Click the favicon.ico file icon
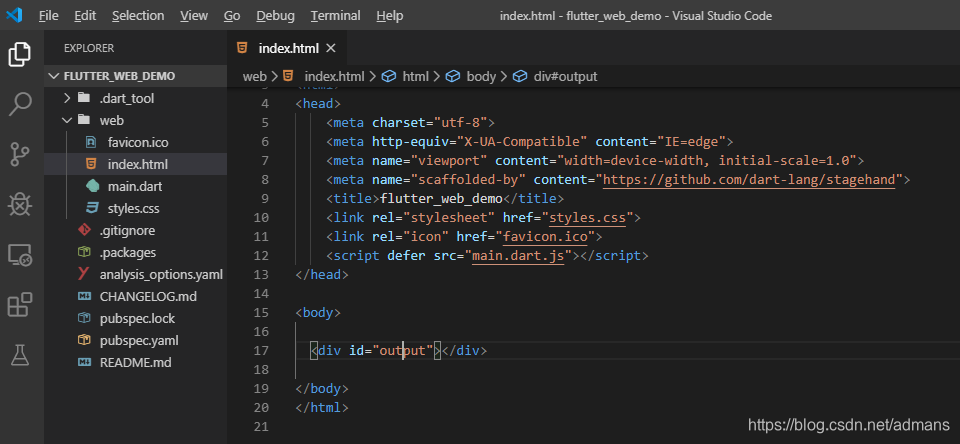This screenshot has height=444, width=960. click(x=91, y=142)
